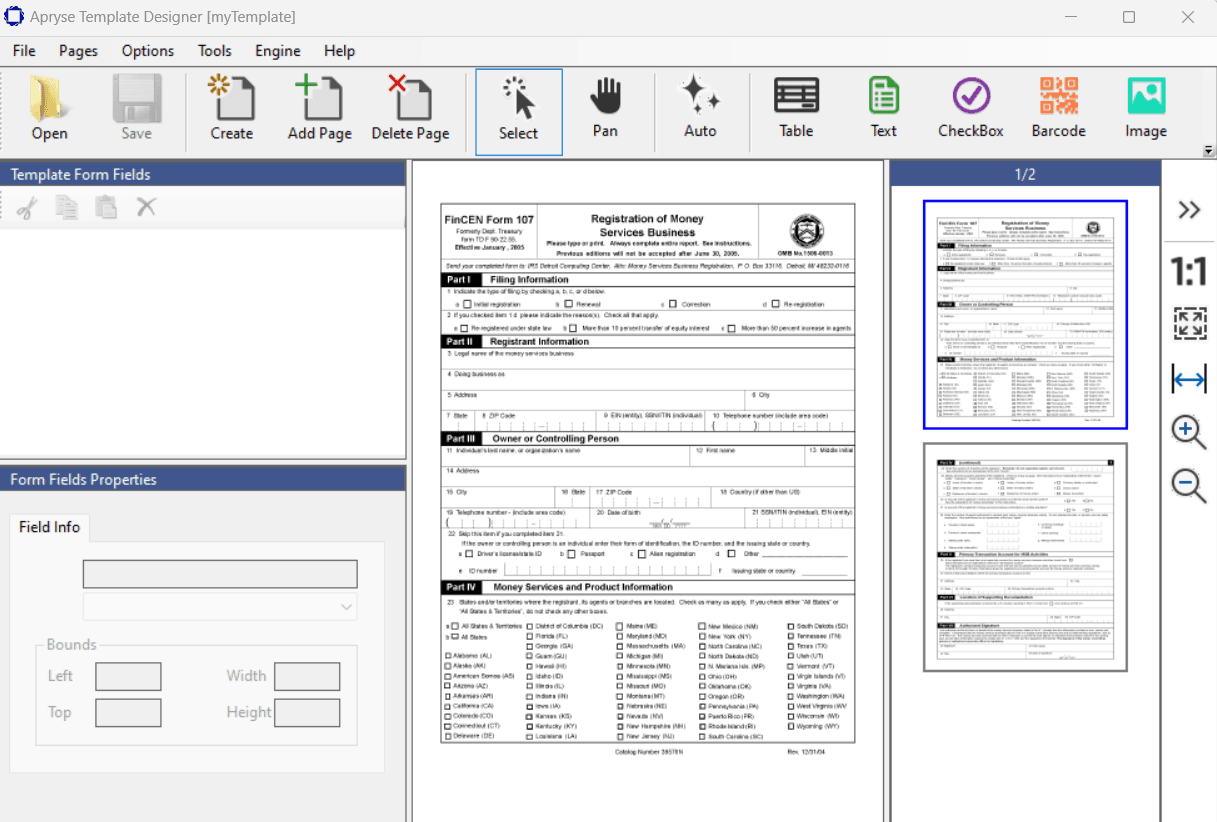Select the Image field tool
The width and height of the screenshot is (1217, 822).
tap(1145, 110)
